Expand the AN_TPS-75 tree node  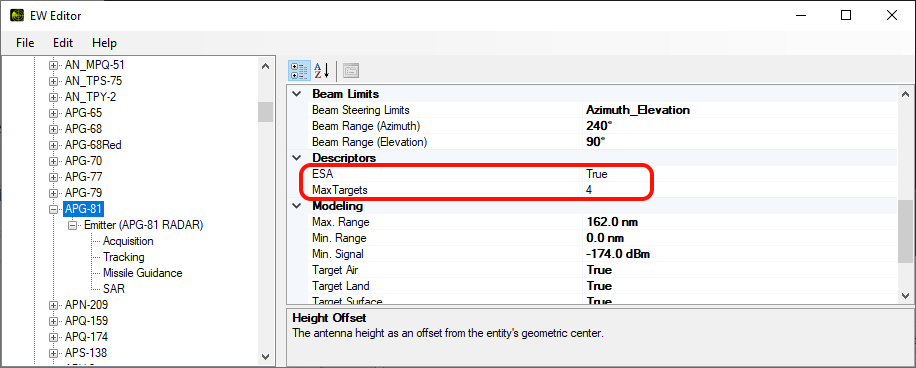coord(53,81)
